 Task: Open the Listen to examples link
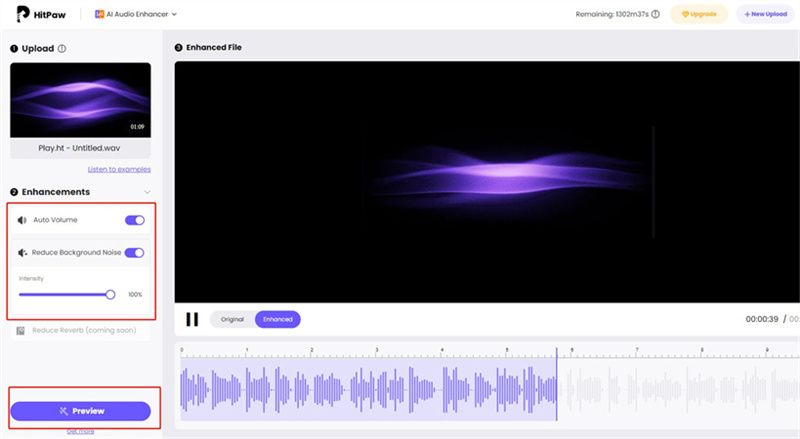click(119, 169)
